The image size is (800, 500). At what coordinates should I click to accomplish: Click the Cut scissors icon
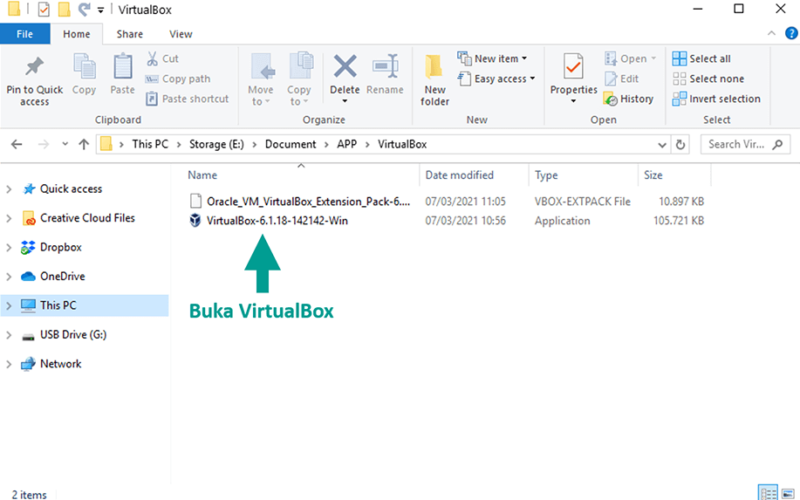point(152,59)
